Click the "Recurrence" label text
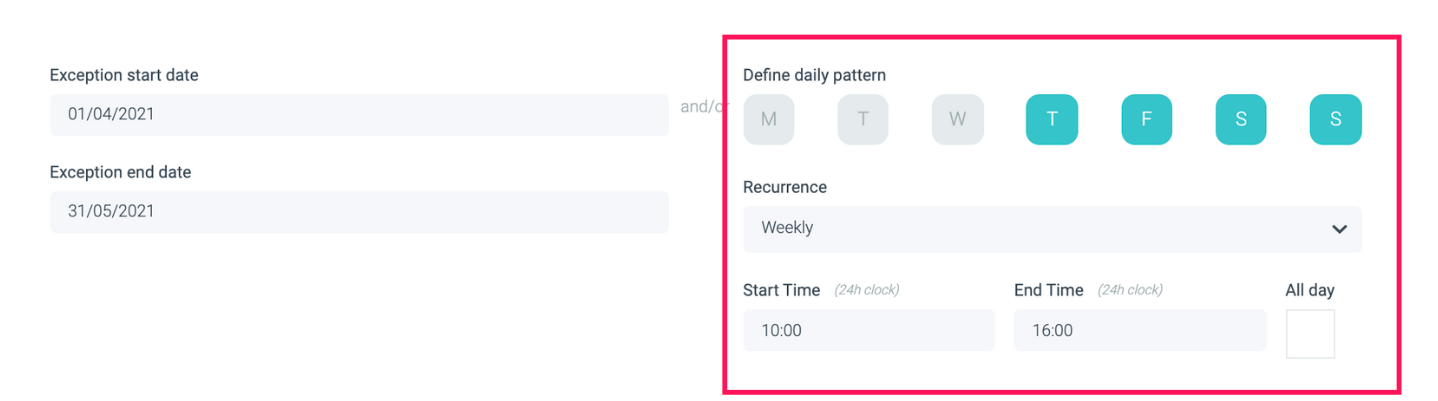The width and height of the screenshot is (1438, 401). coord(785,187)
